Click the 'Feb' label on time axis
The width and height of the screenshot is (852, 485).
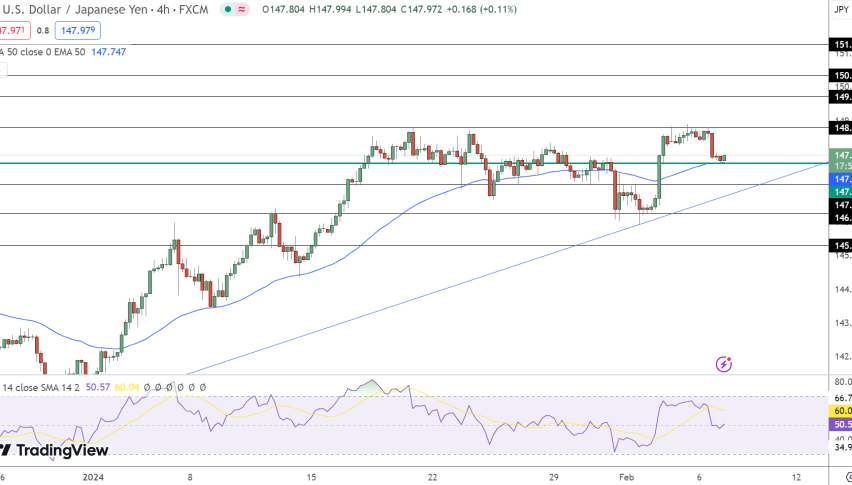pos(627,477)
